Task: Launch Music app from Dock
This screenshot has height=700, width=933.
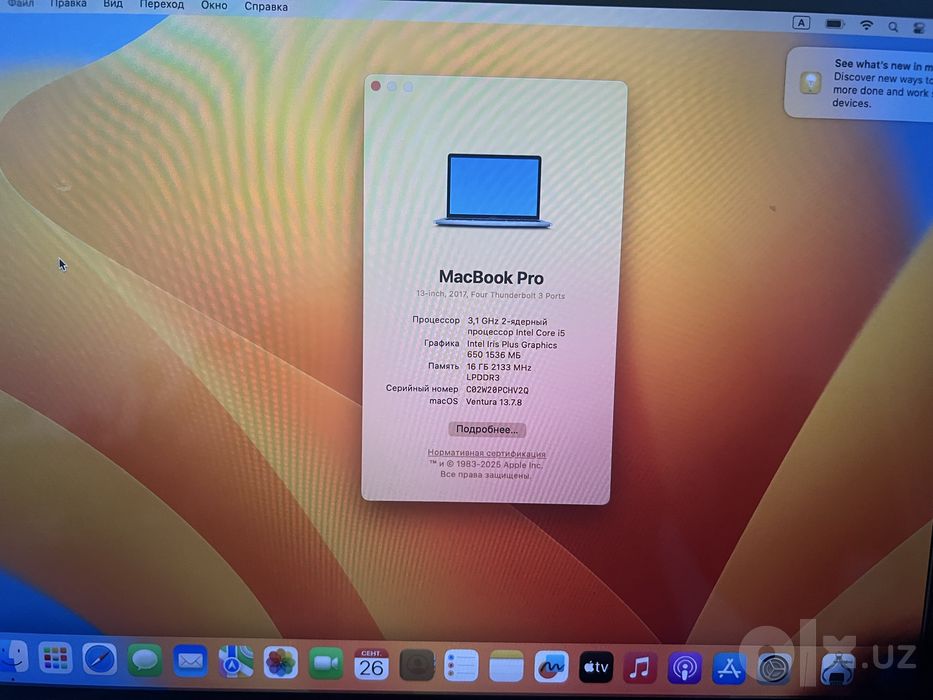Action: point(640,668)
